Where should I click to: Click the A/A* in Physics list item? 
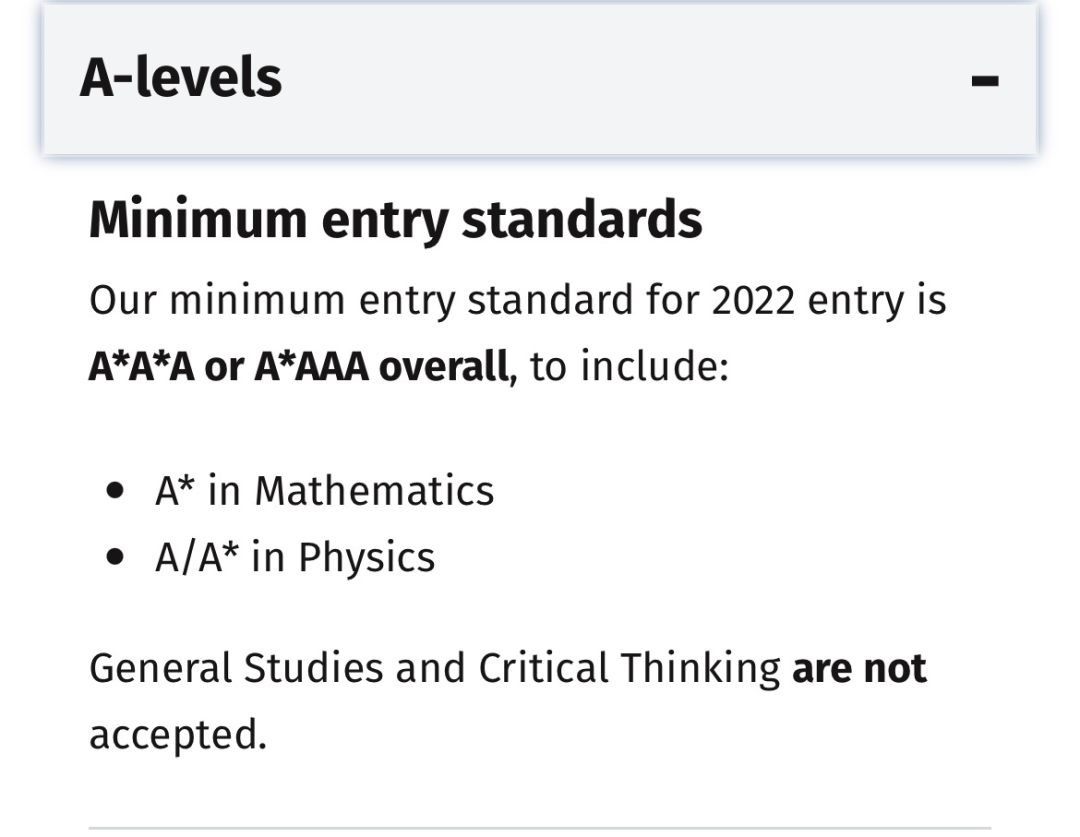[x=294, y=557]
